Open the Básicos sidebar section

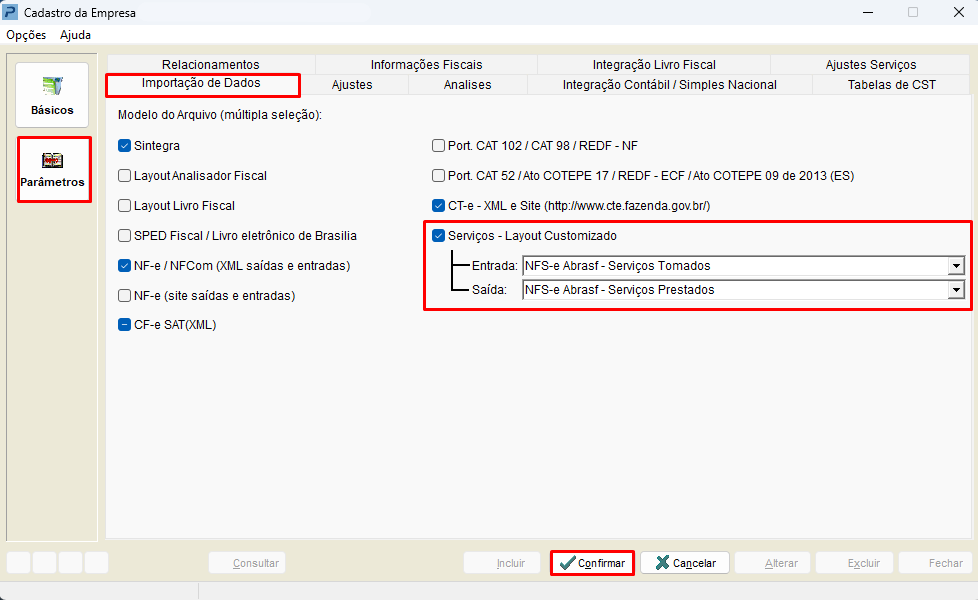coord(52,95)
